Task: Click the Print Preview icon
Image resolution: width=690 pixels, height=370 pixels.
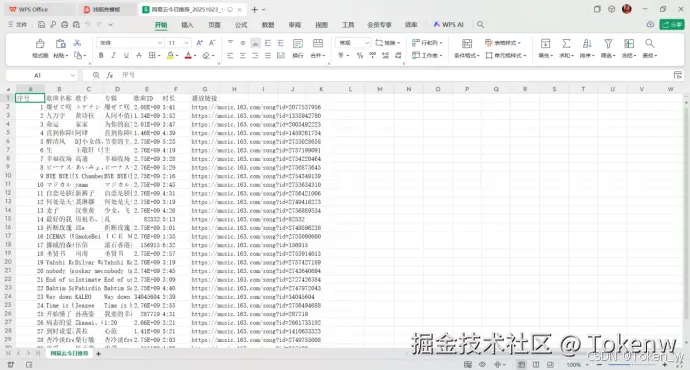Action: (x=76, y=25)
